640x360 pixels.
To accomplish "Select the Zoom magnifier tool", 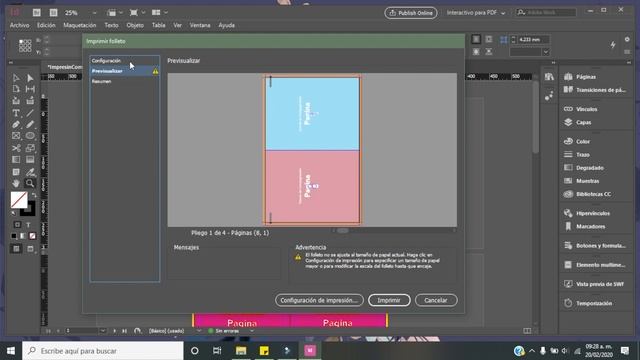I will point(30,183).
